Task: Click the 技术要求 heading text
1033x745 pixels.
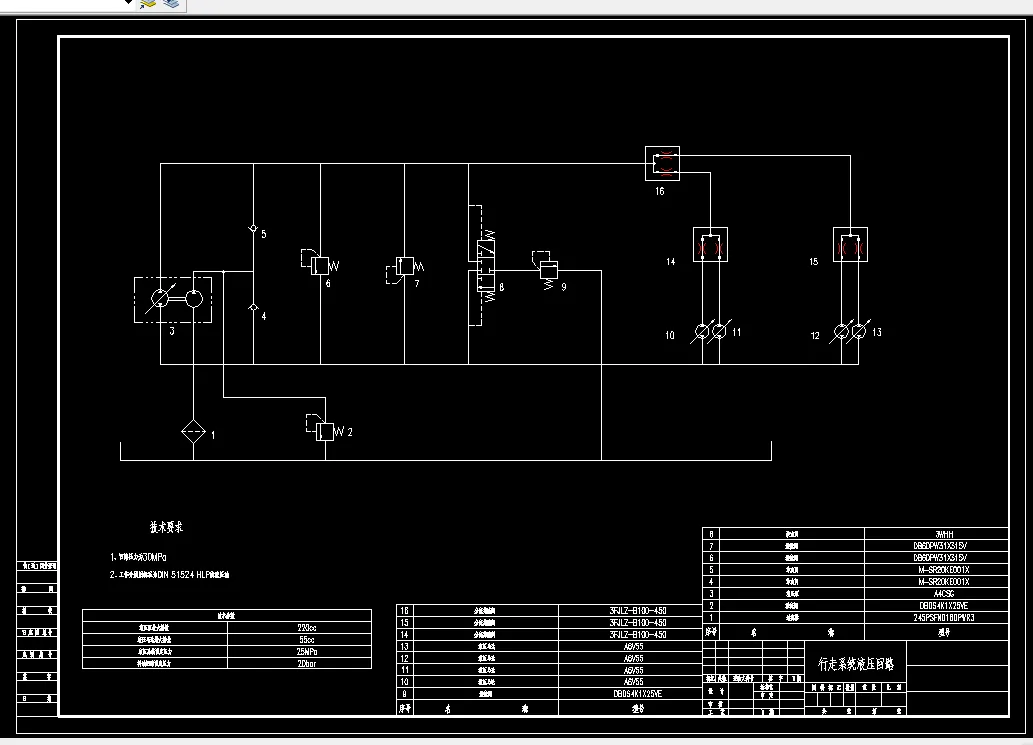Action: (166, 527)
